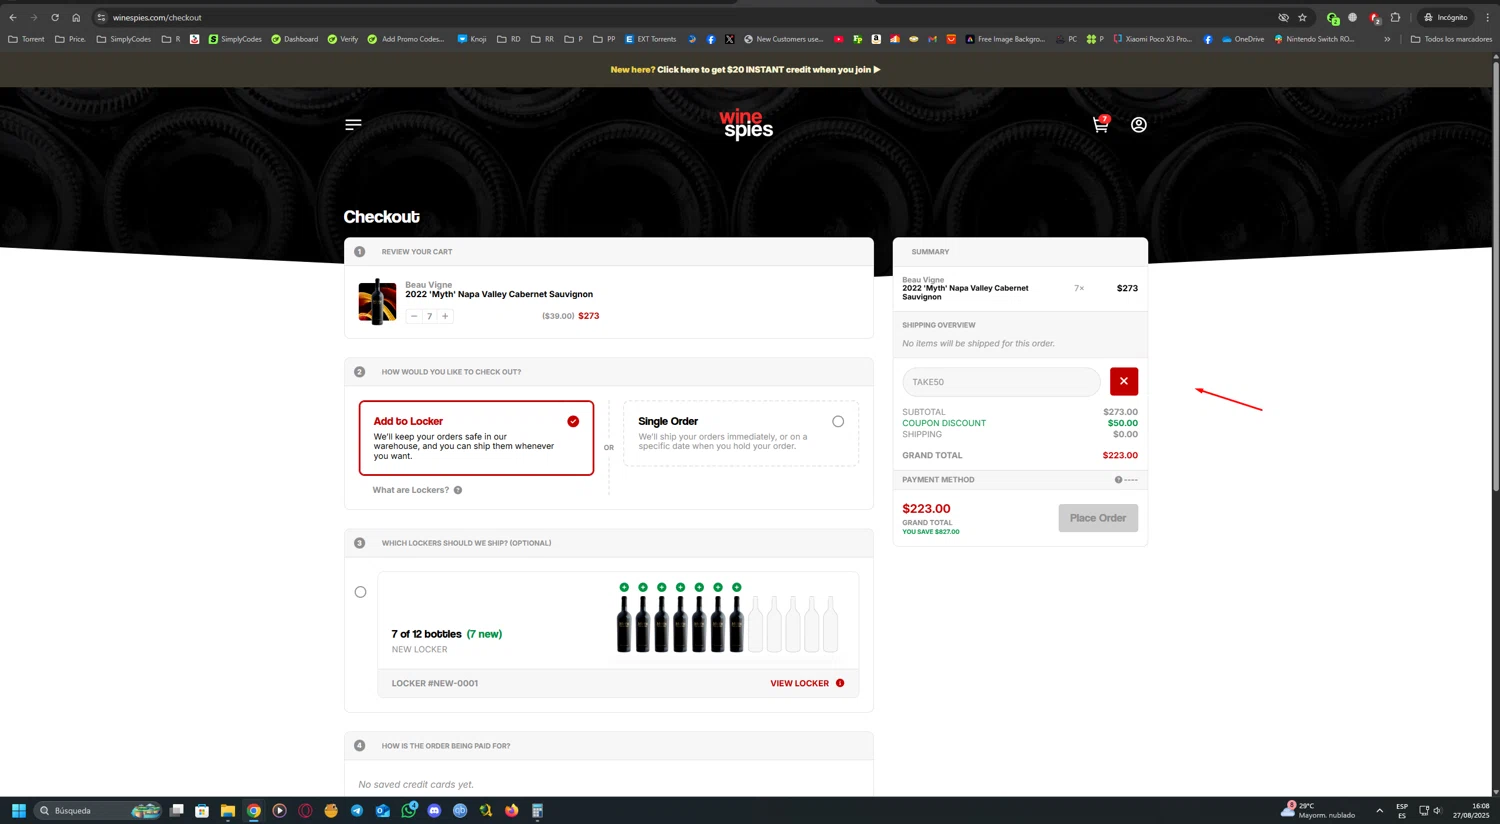Open the SimplyCodes bookmarks folder
Viewport: 1500px width, 824px height.
(124, 39)
